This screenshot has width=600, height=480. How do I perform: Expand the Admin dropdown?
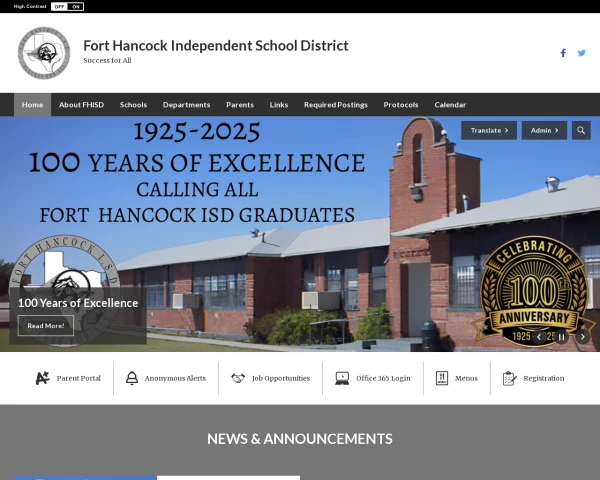tap(544, 131)
